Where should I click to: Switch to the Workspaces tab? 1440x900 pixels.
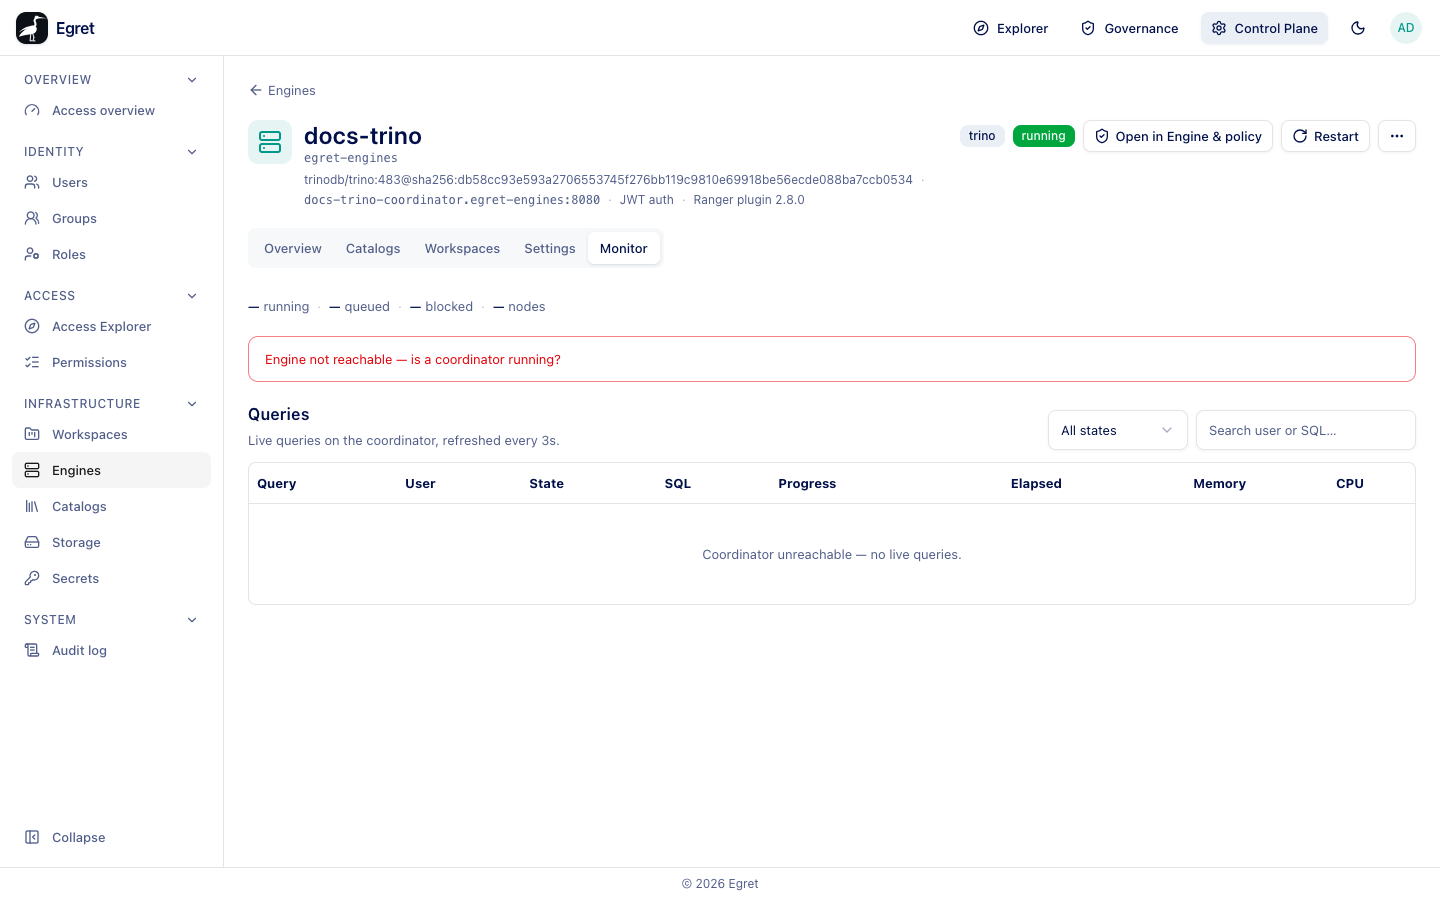point(462,248)
